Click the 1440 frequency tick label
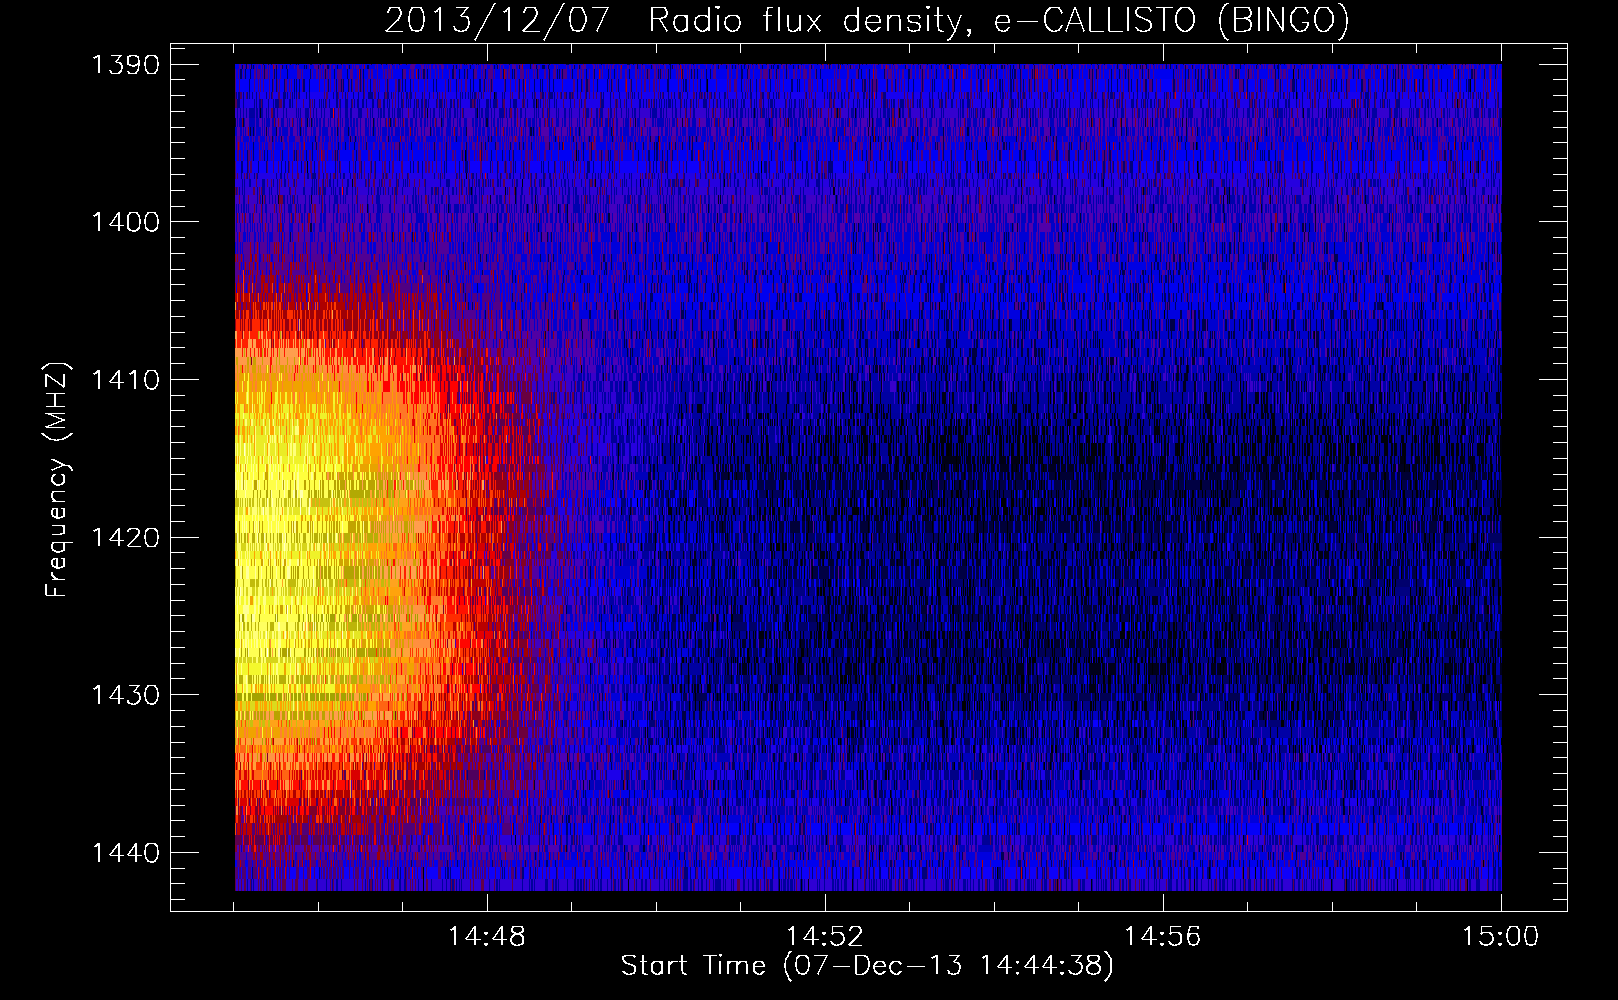Viewport: 1618px width, 1000px height. click(x=125, y=853)
